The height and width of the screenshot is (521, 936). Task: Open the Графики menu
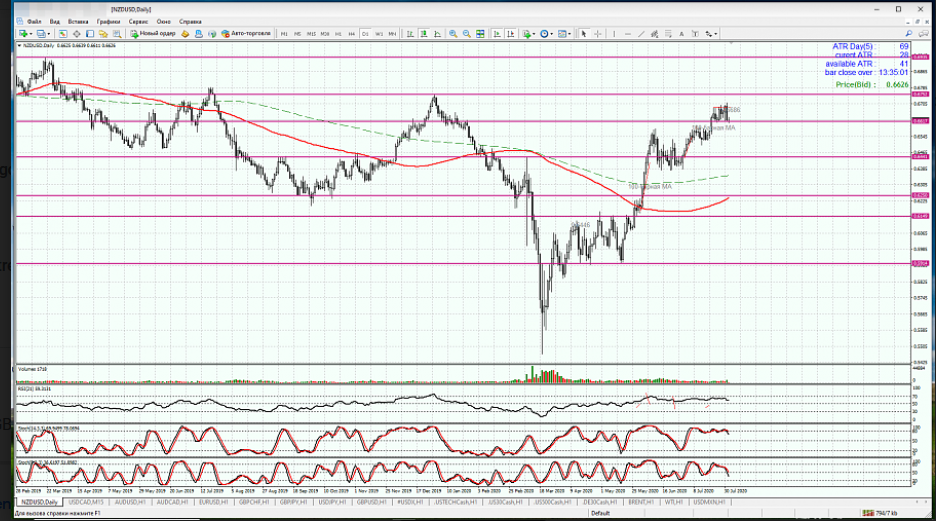click(108, 20)
